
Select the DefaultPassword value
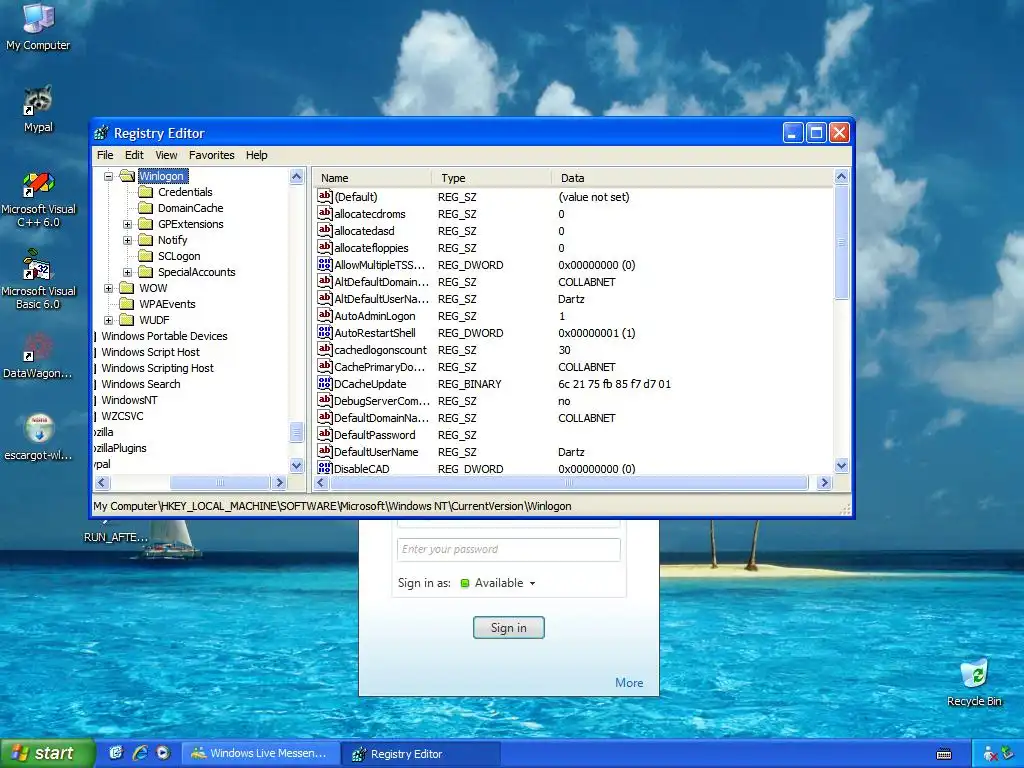[x=374, y=435]
